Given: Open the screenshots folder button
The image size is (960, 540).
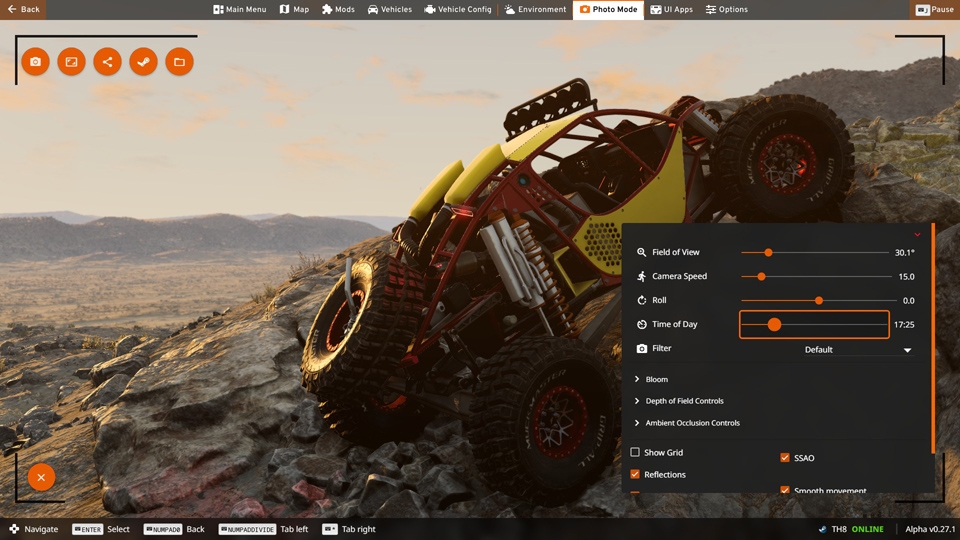Looking at the screenshot, I should coord(179,62).
